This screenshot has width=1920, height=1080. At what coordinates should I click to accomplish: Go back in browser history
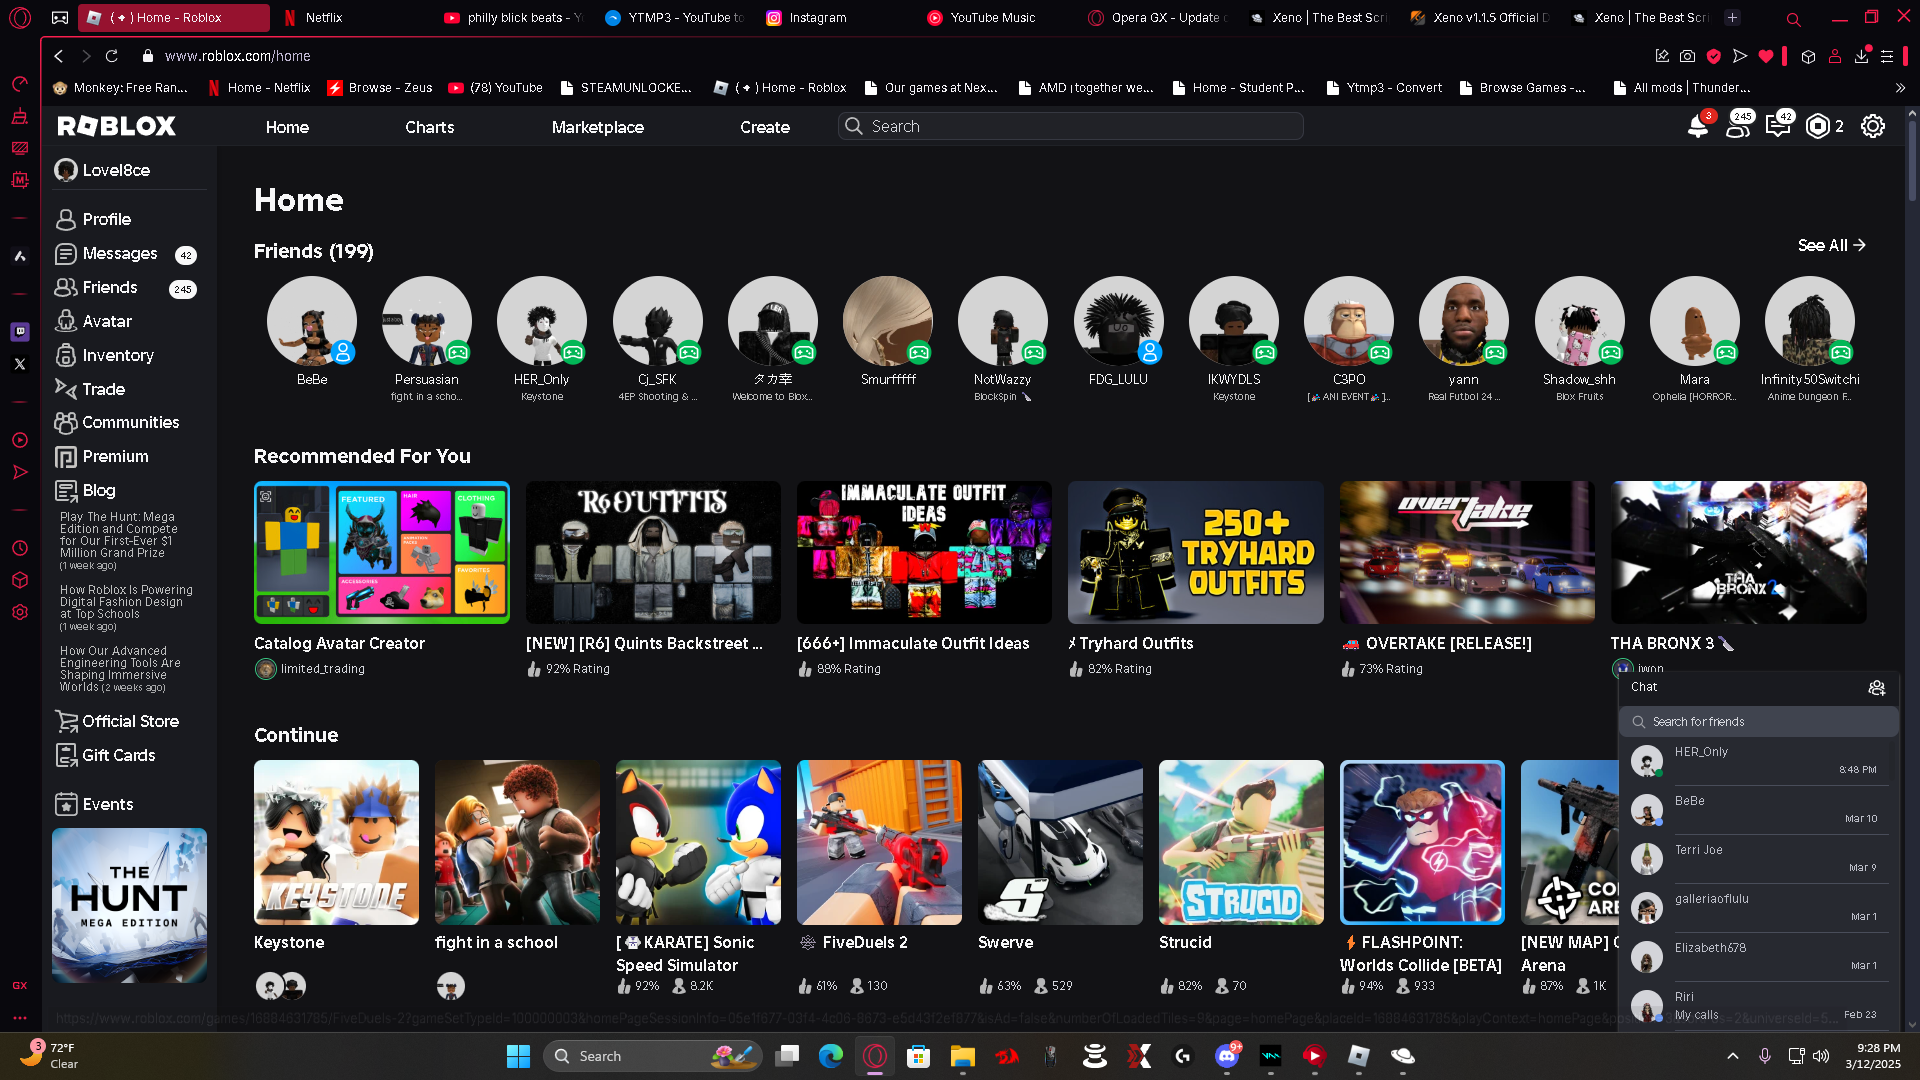tap(59, 56)
